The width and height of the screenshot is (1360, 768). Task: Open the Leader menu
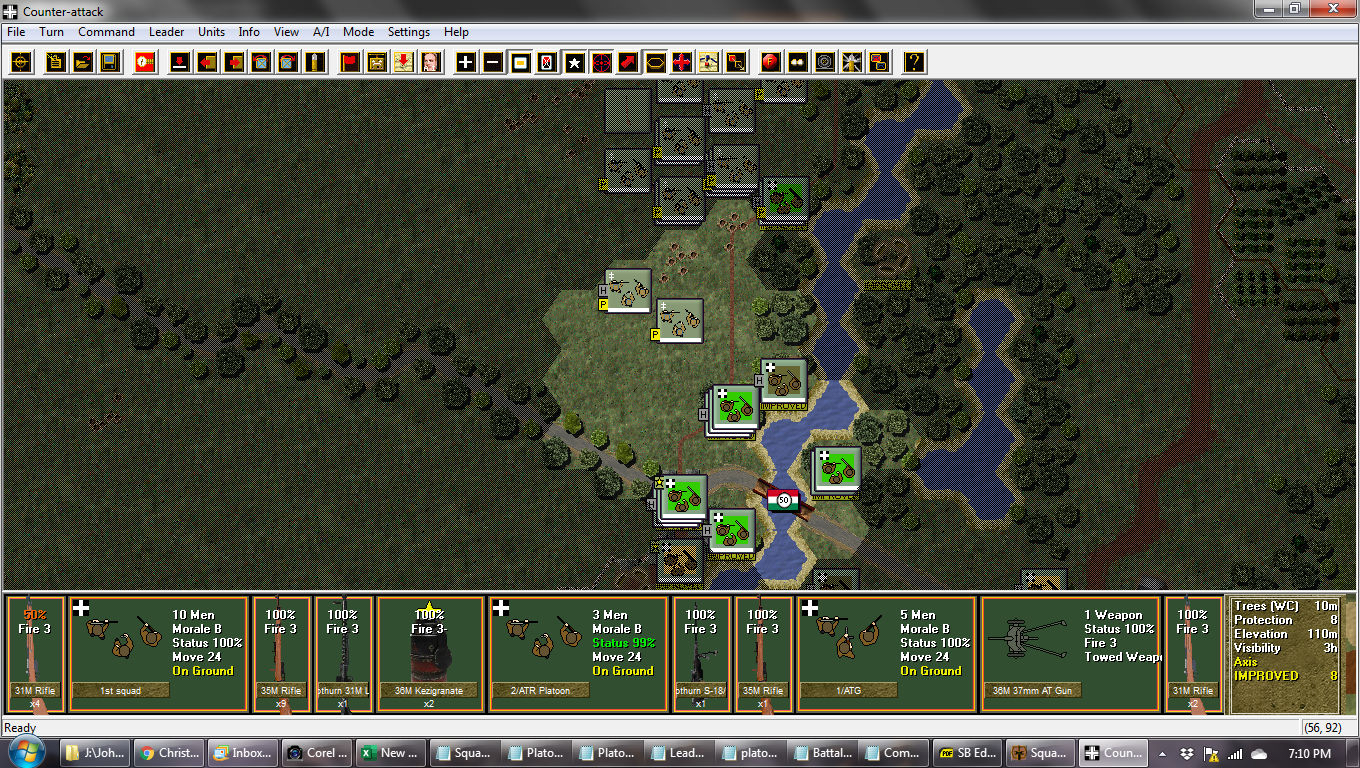(x=167, y=32)
